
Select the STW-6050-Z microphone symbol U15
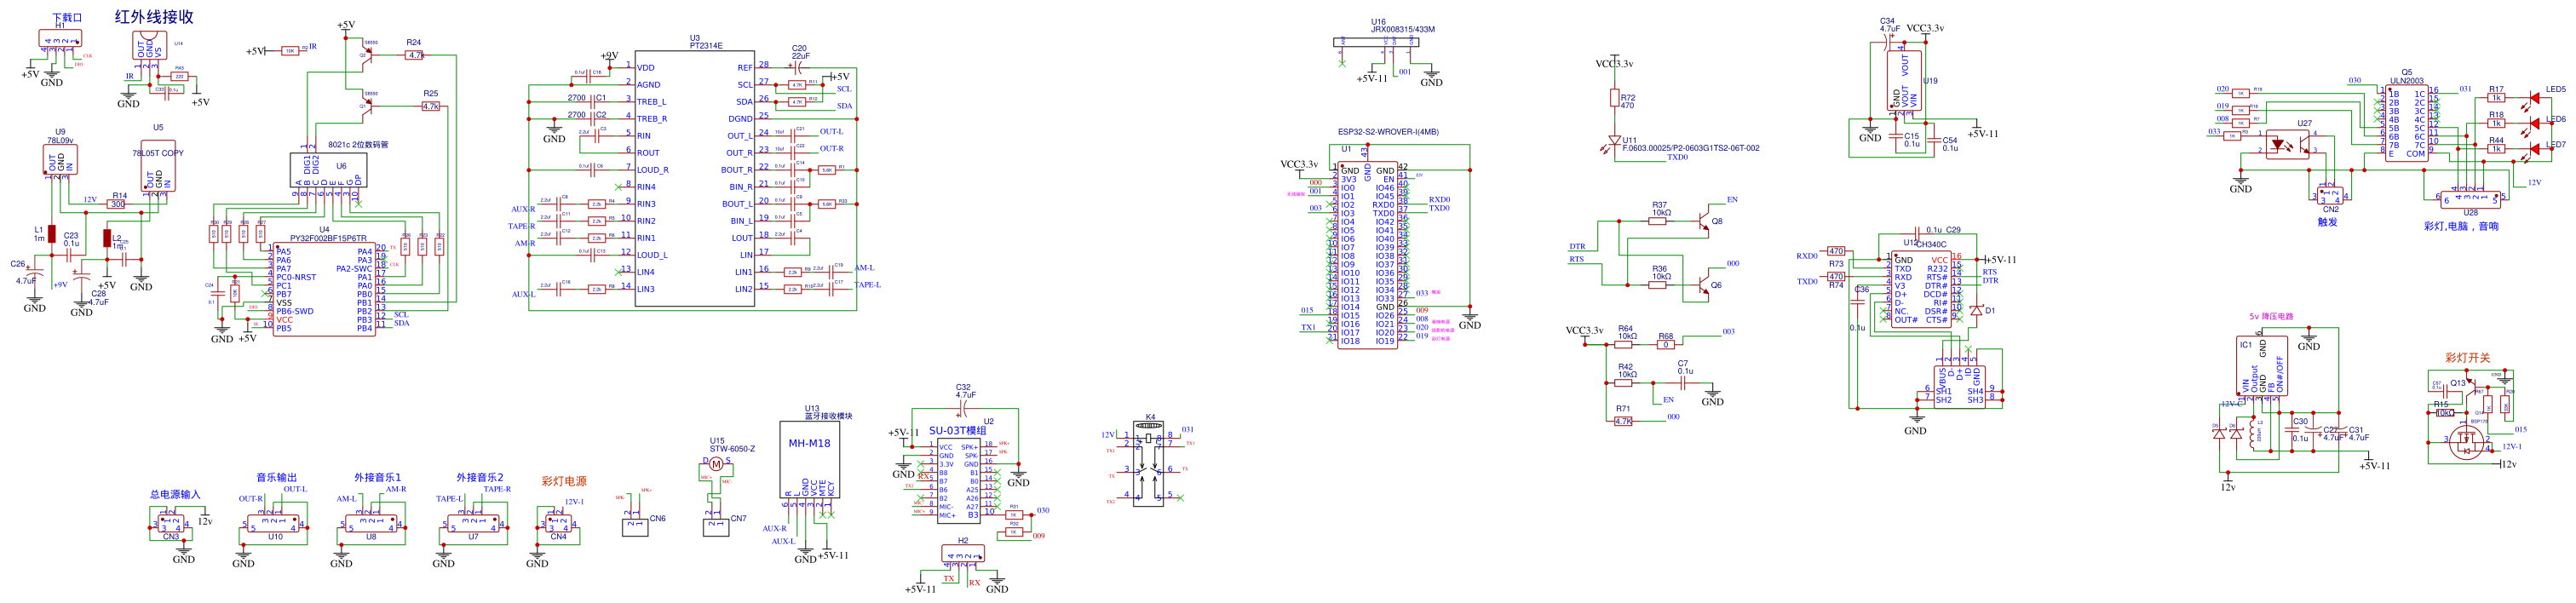point(715,465)
